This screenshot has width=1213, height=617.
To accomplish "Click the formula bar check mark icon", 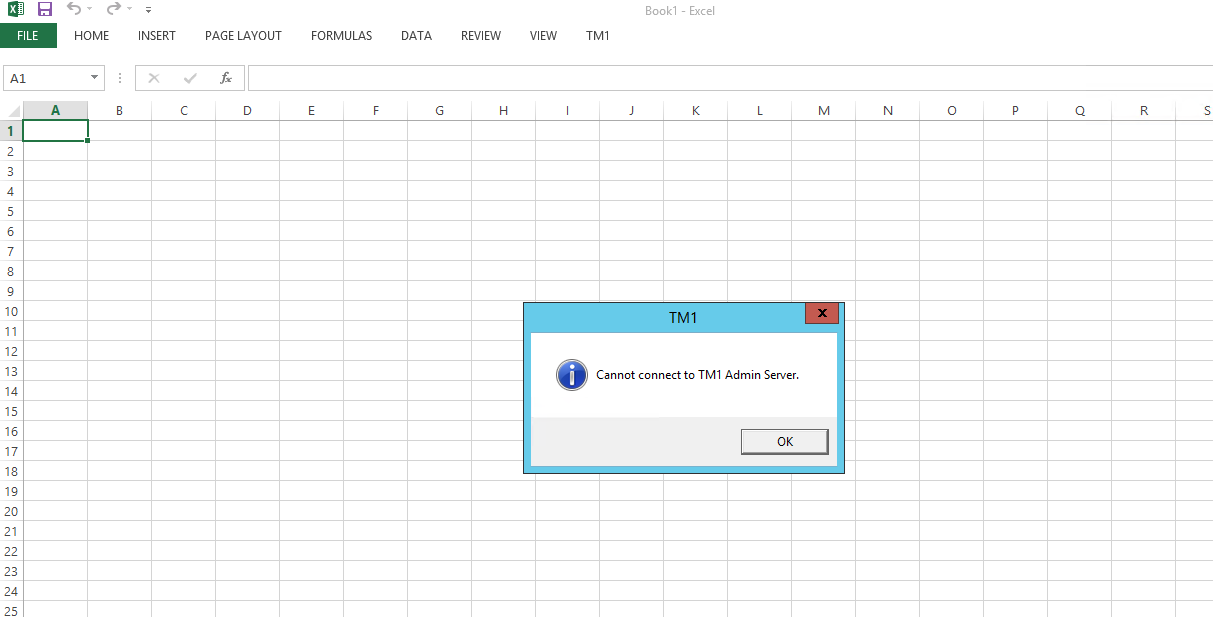I will 190,78.
